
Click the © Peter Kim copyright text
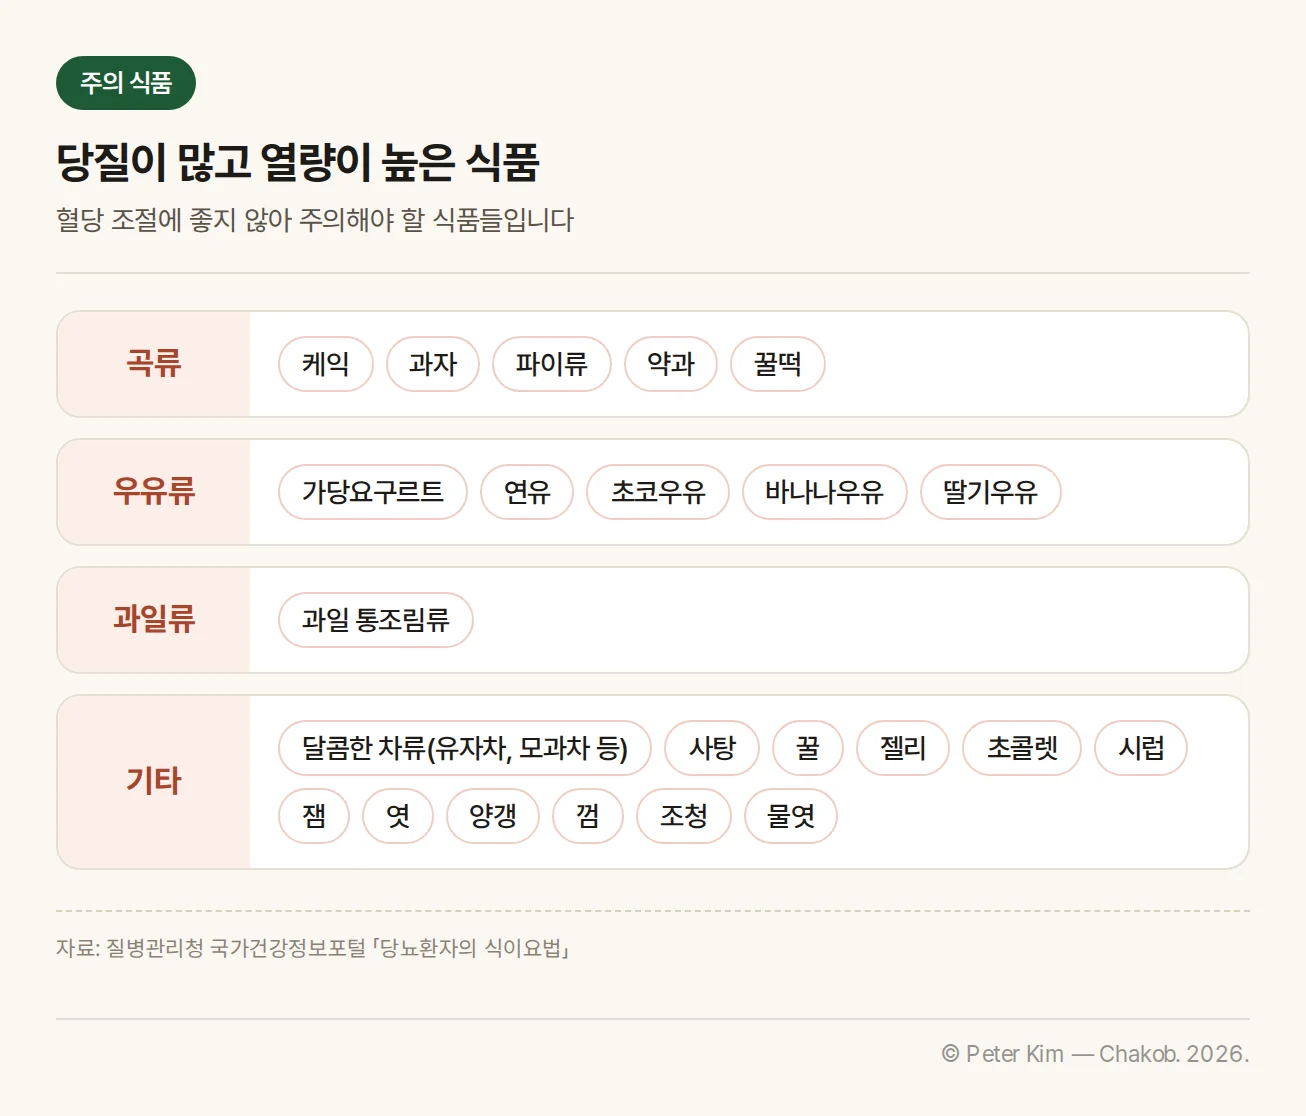pyautogui.click(x=1095, y=1054)
